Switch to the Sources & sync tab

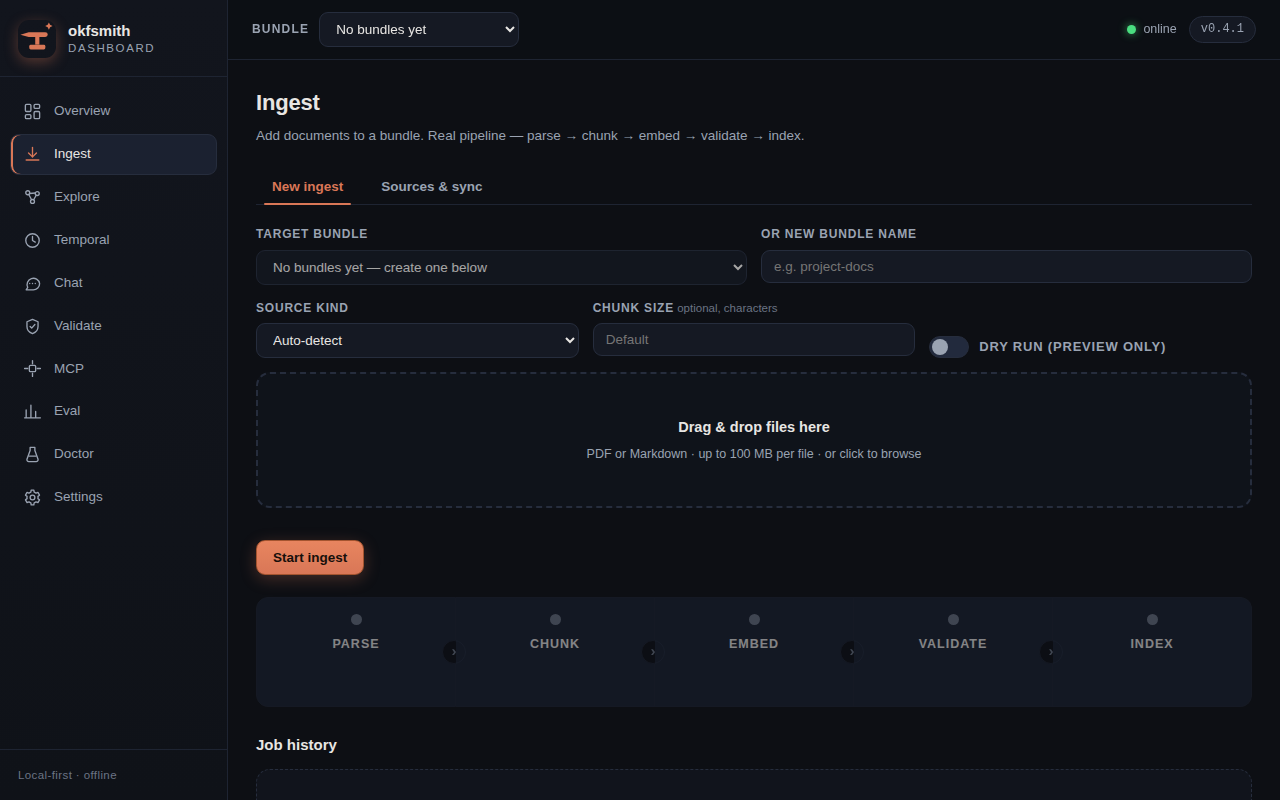coord(432,187)
